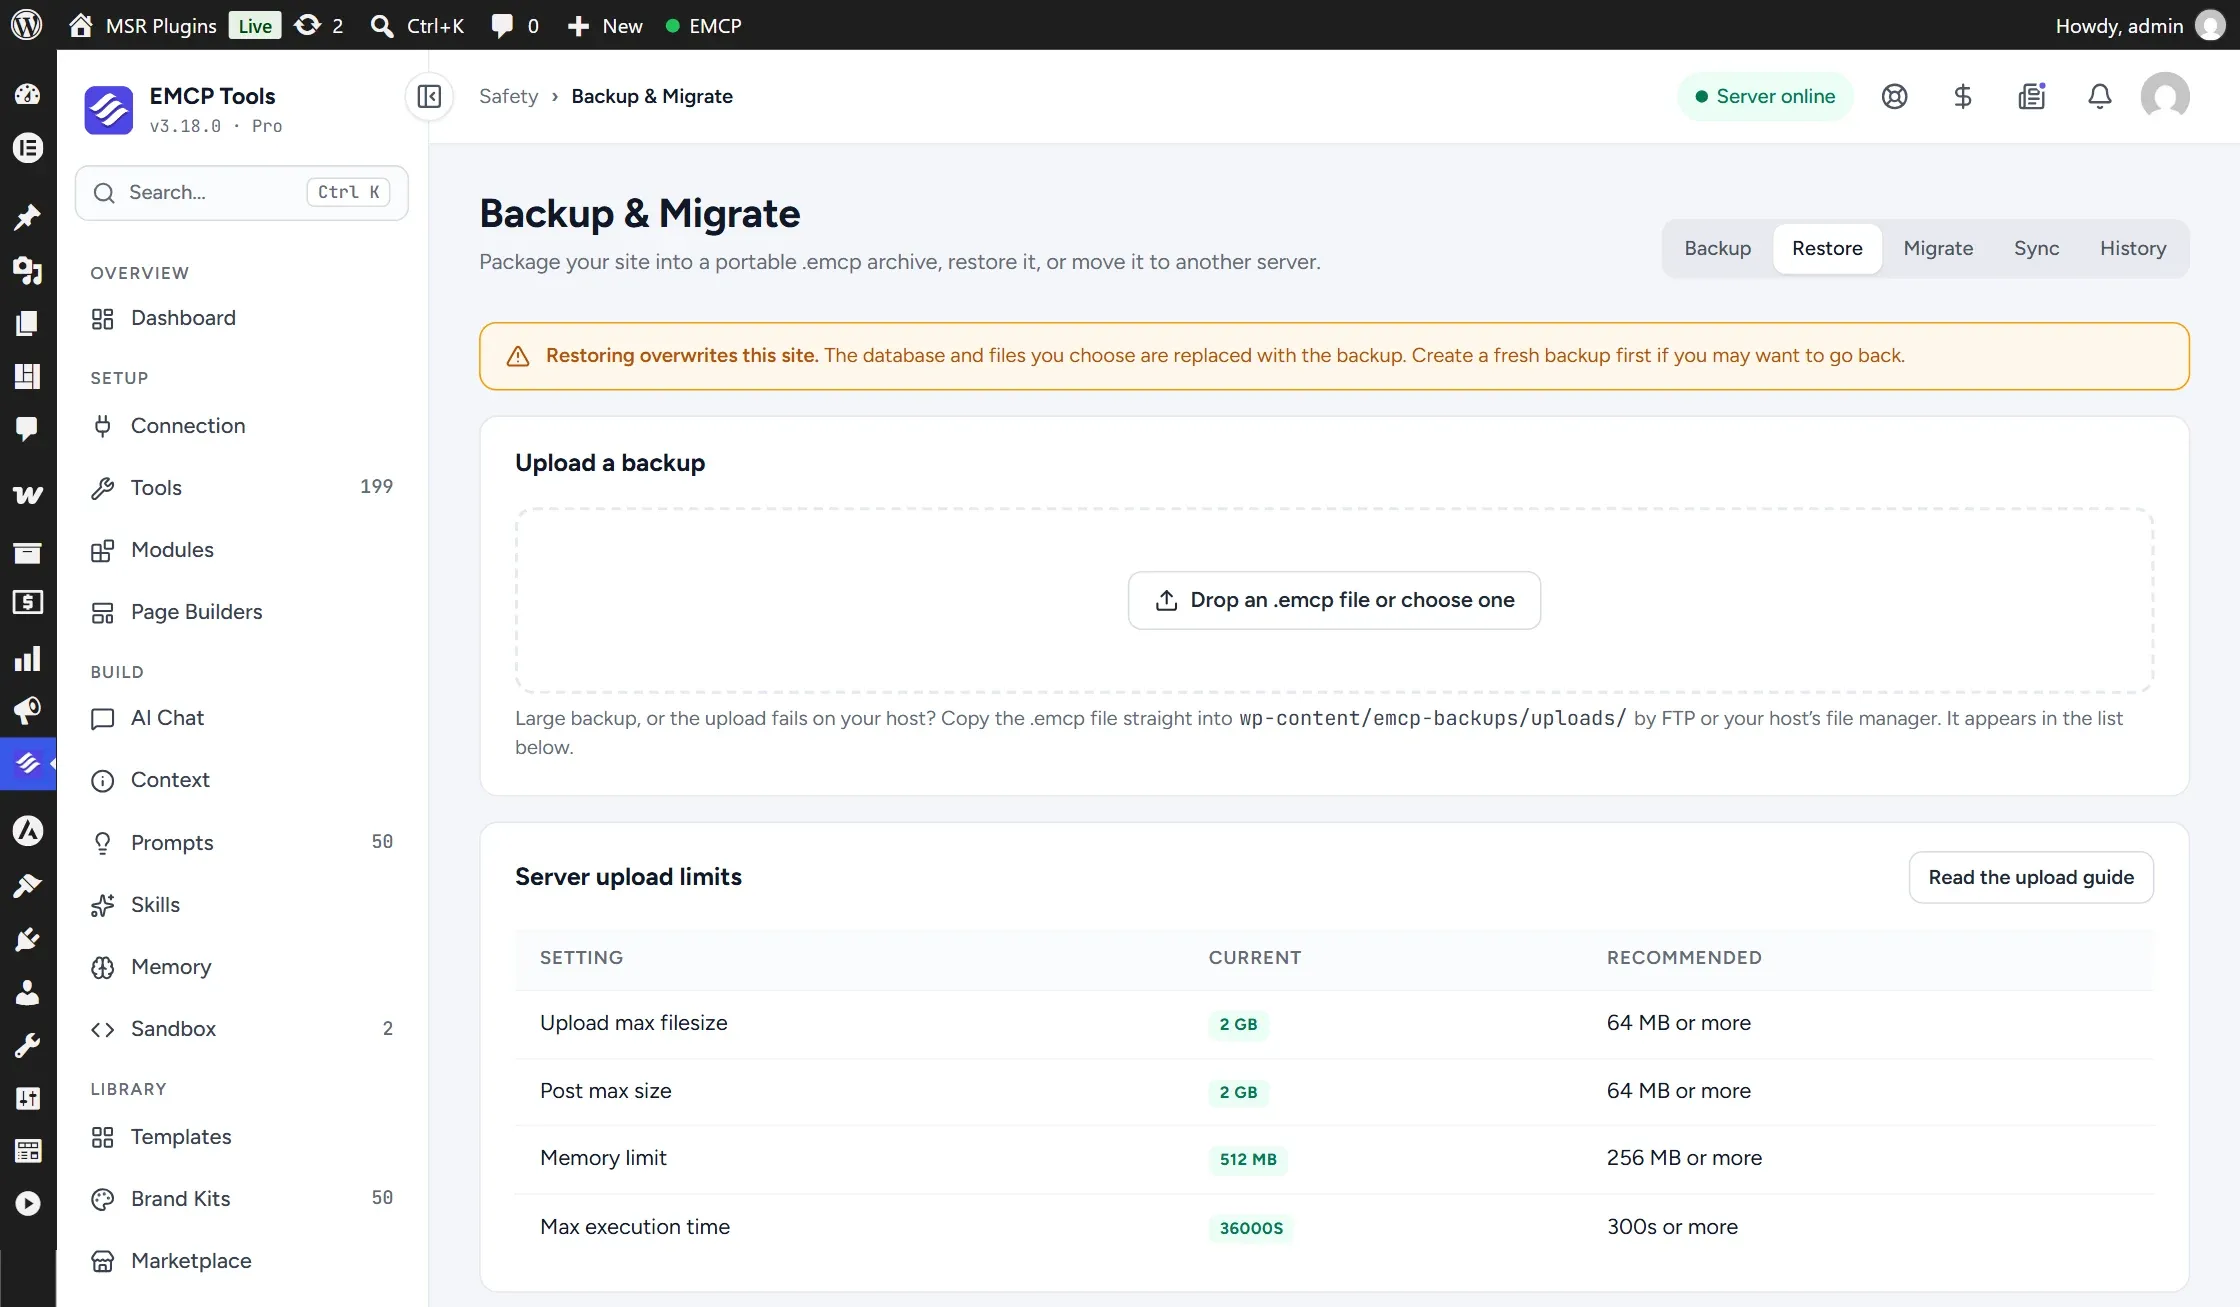
Task: Open the changelog news icon
Action: 2031,96
